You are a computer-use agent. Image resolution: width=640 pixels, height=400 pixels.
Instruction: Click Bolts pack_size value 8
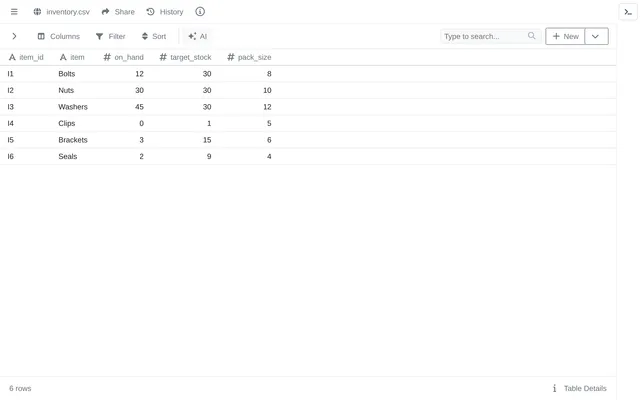269,74
